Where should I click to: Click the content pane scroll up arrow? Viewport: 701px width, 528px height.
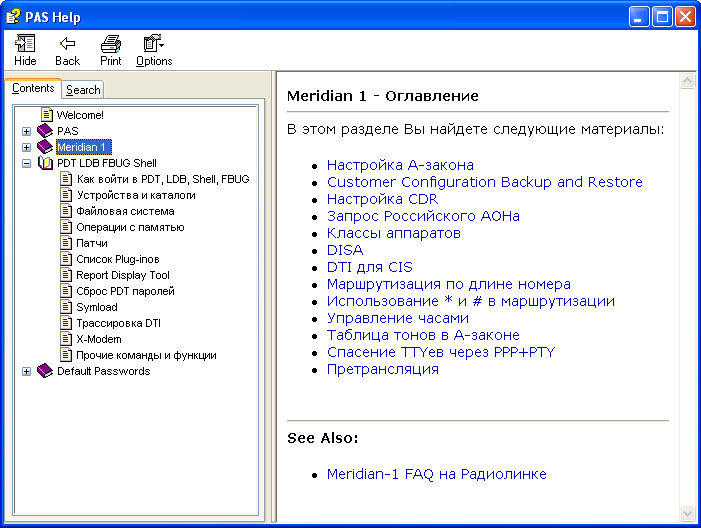(688, 81)
